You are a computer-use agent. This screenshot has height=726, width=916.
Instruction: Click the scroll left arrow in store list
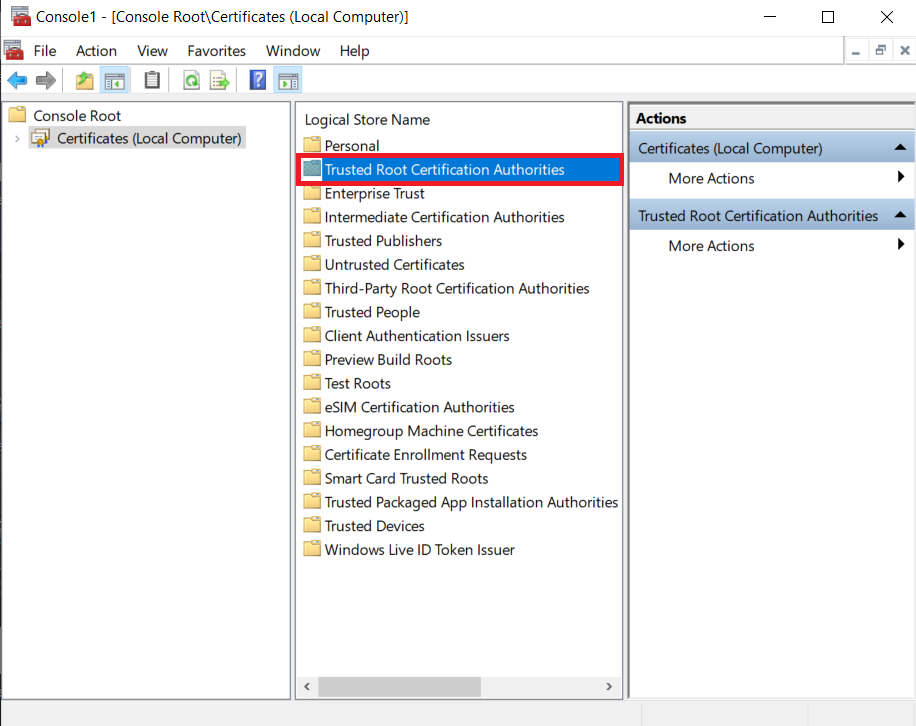[x=307, y=686]
